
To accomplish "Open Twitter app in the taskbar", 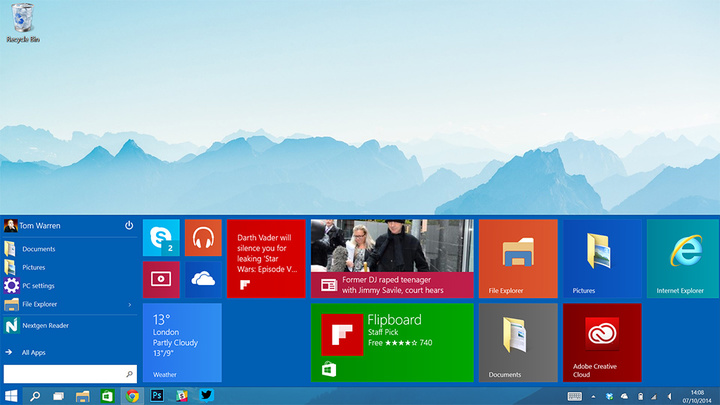I will (206, 396).
